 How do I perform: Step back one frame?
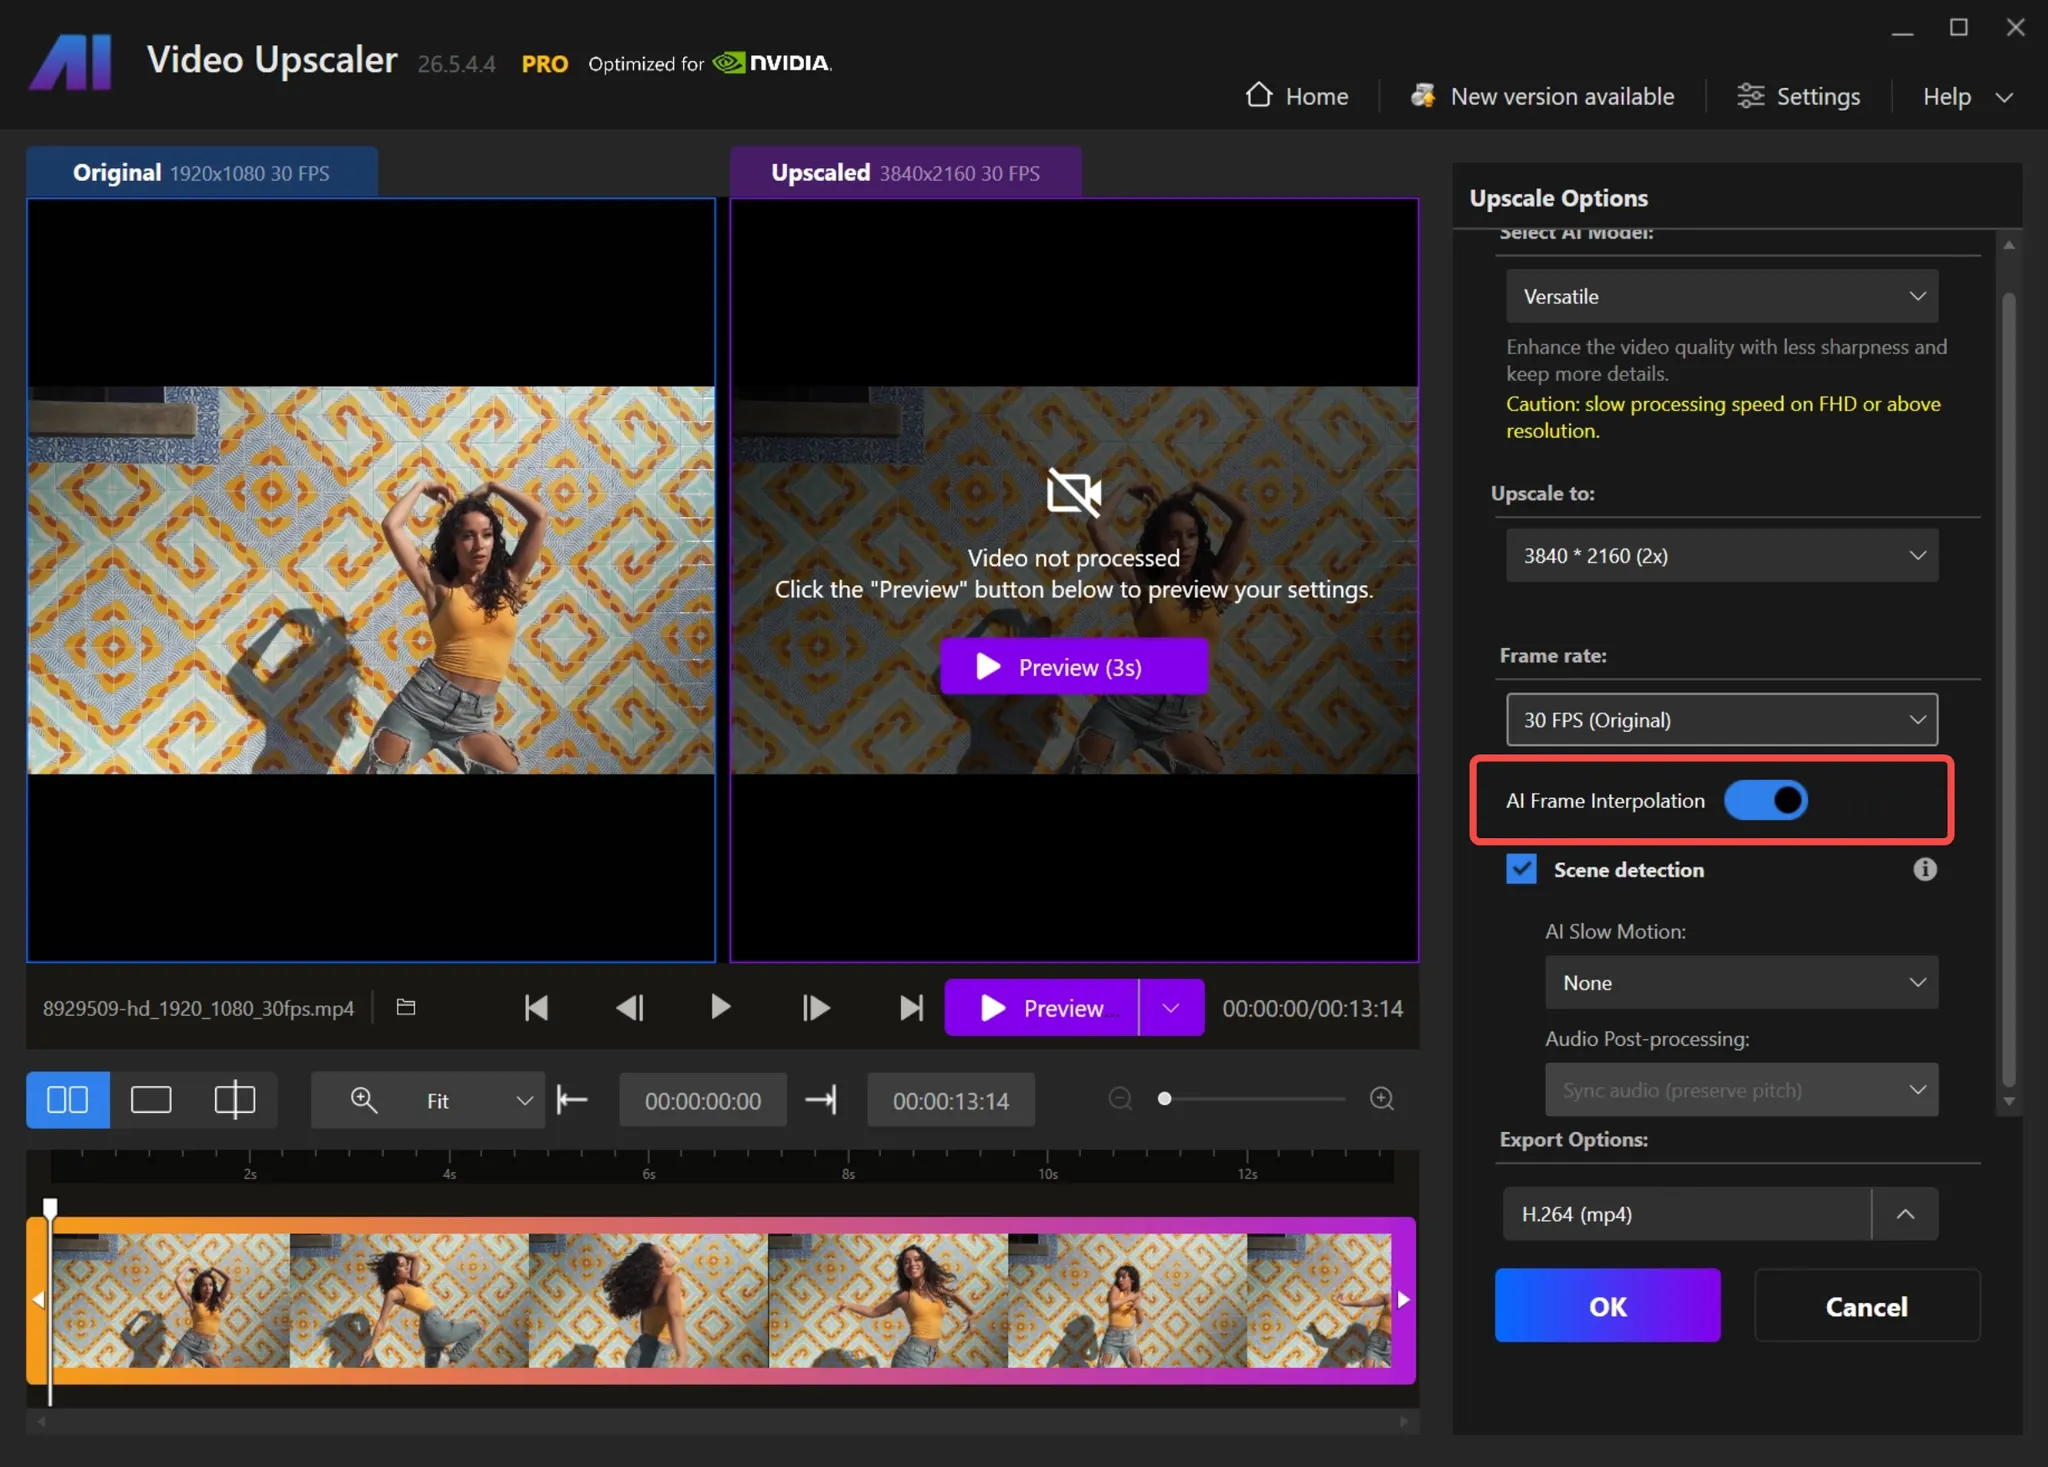click(x=629, y=1007)
